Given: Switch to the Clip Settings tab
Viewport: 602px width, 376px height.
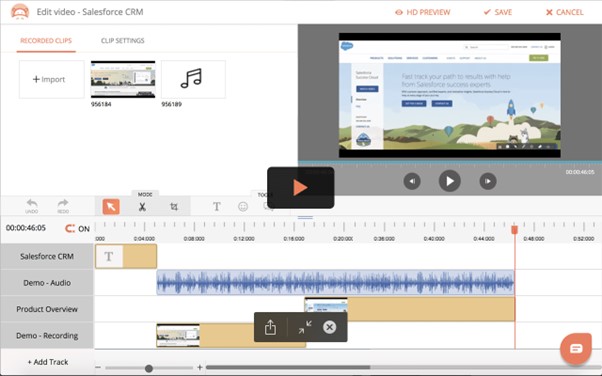Looking at the screenshot, I should point(122,41).
